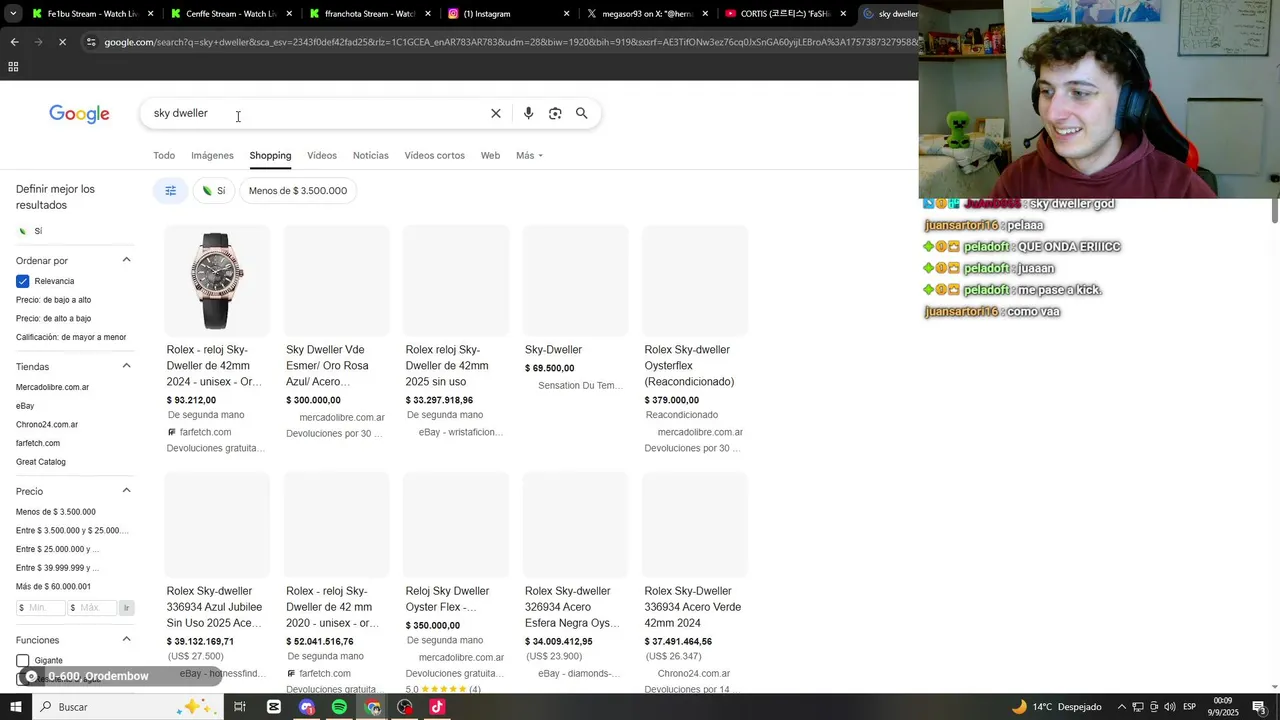Sort by Precio: de bajo a alto
Image resolution: width=1280 pixels, height=720 pixels.
[x=53, y=300]
